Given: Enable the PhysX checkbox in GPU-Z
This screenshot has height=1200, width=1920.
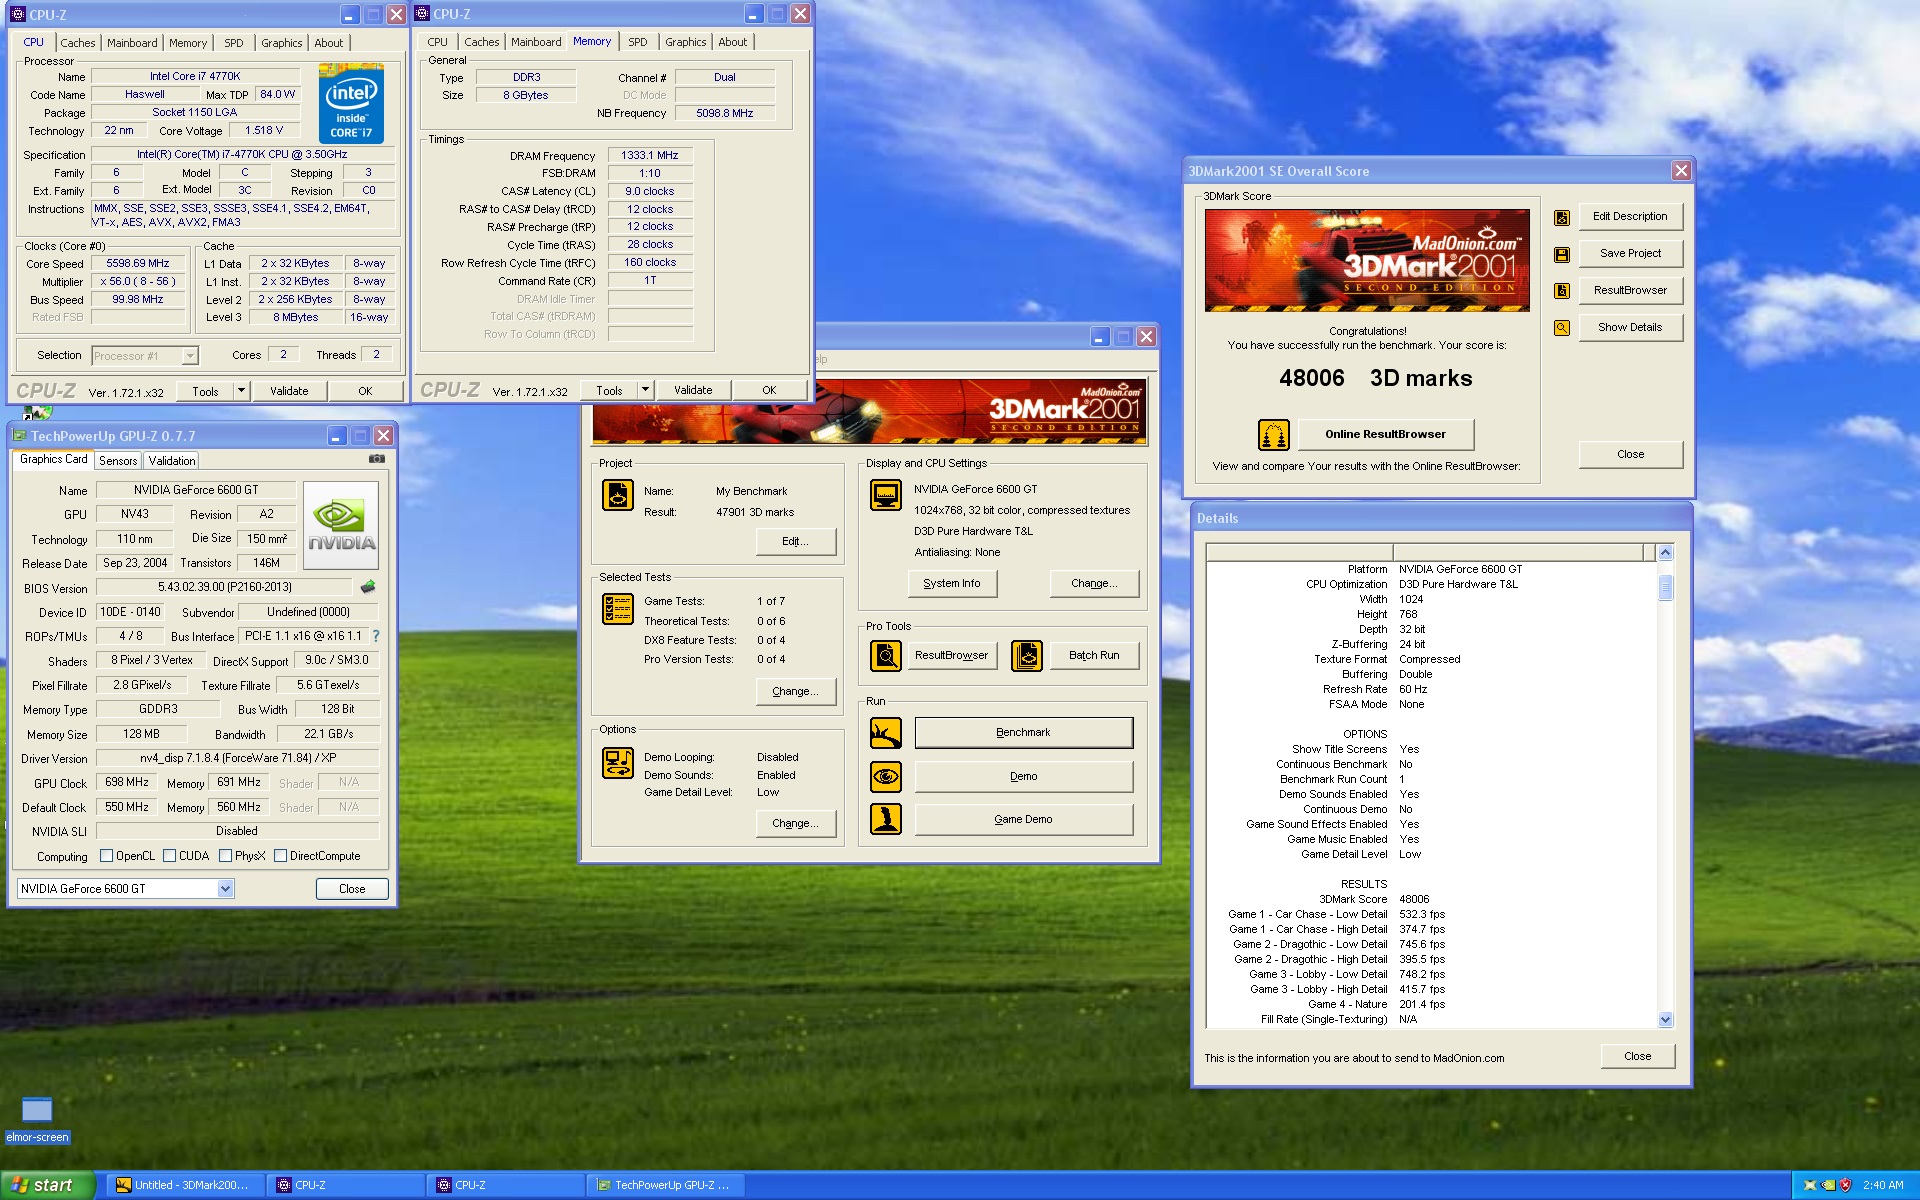Looking at the screenshot, I should tap(225, 856).
